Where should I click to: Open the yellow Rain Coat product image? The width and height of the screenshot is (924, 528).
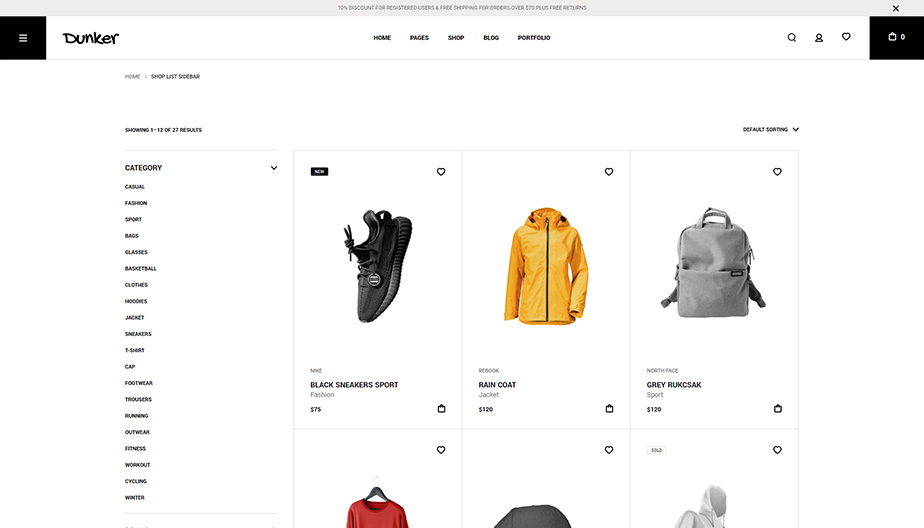[546, 265]
